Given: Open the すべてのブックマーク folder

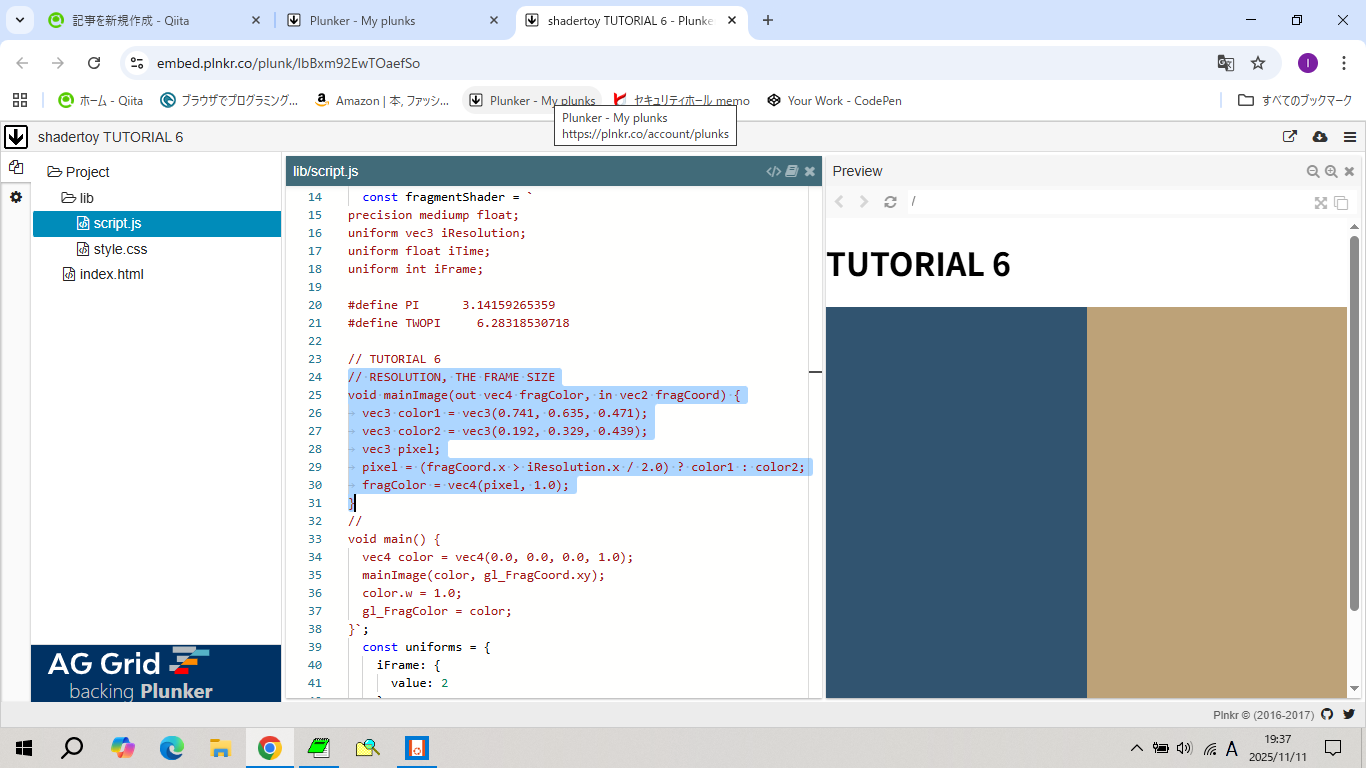Looking at the screenshot, I should click(1295, 100).
